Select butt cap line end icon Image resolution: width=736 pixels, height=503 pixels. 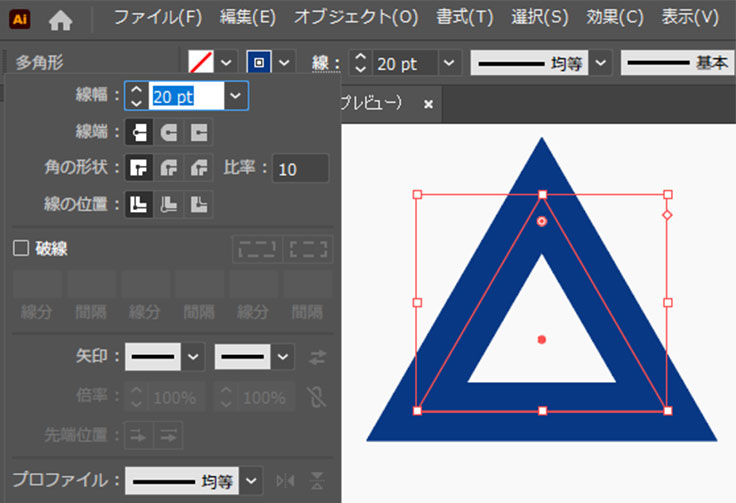[x=139, y=132]
